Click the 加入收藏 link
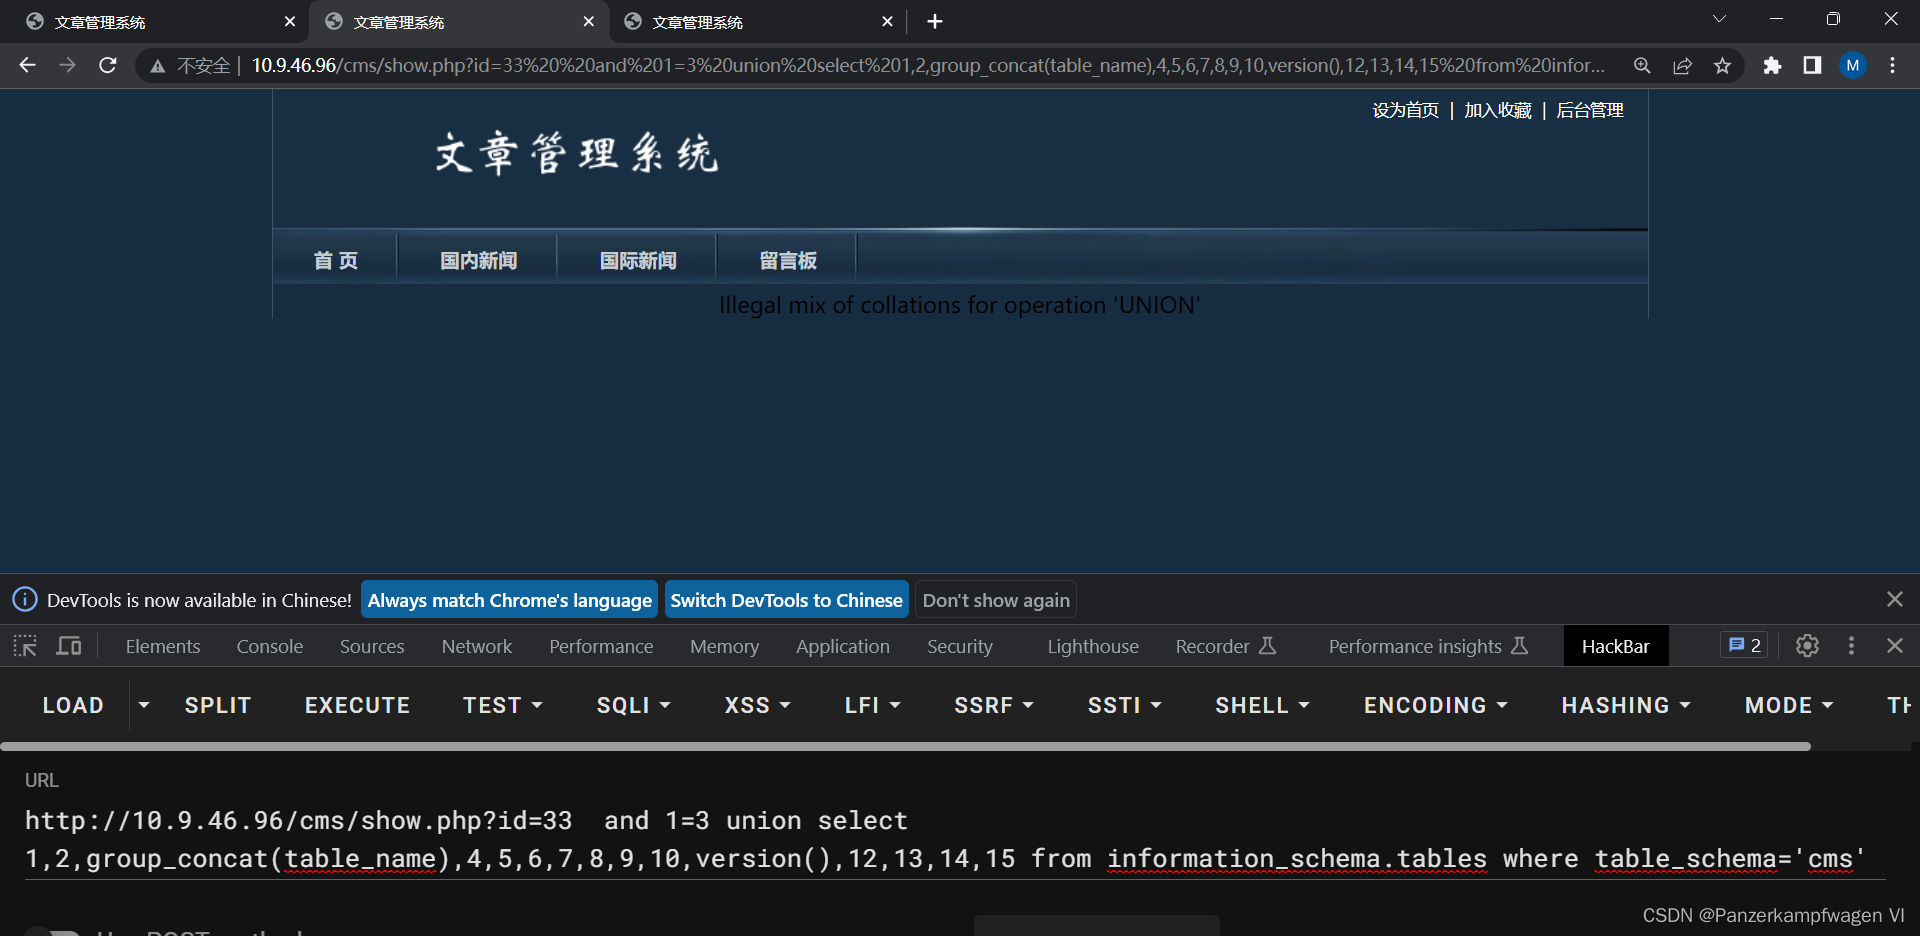The image size is (1920, 936). click(1498, 110)
